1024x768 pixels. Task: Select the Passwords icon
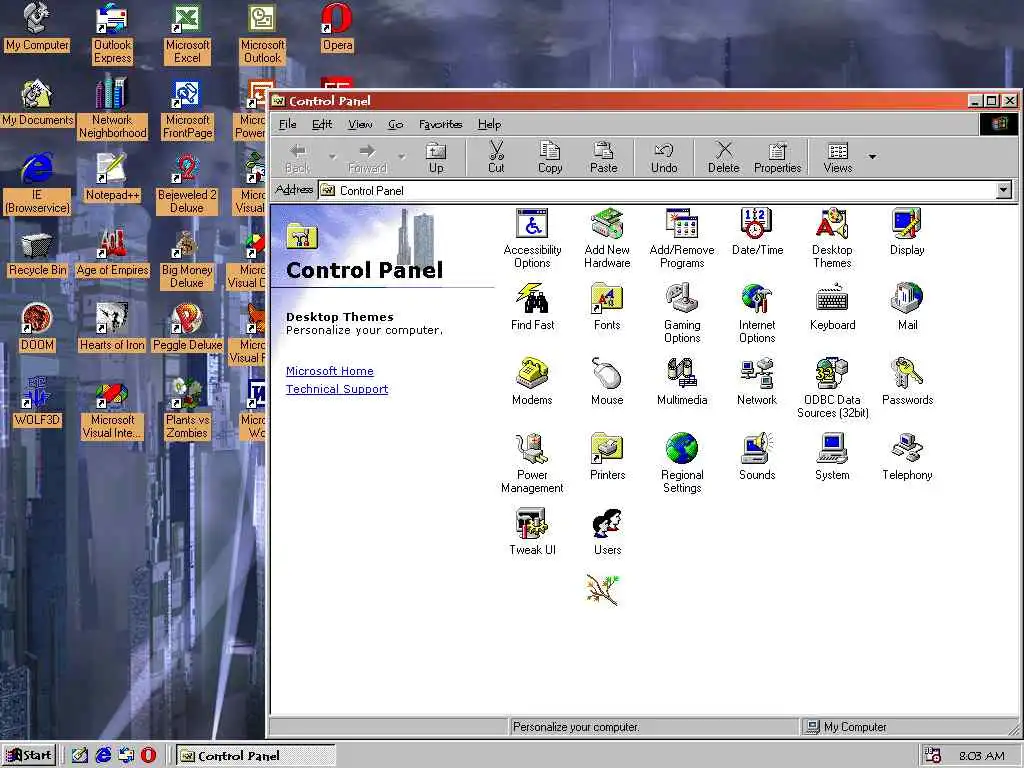(907, 383)
